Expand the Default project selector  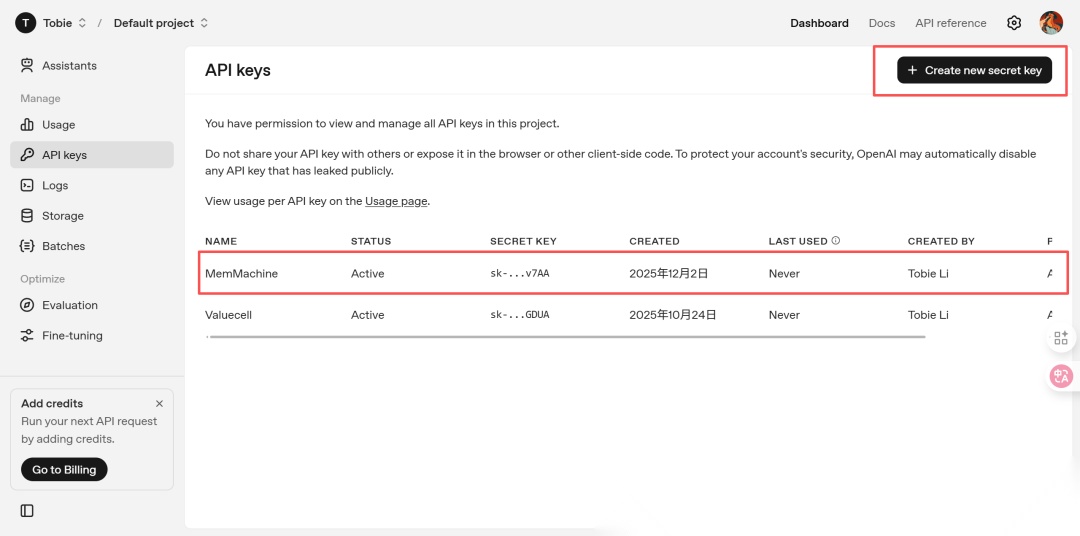coord(161,23)
